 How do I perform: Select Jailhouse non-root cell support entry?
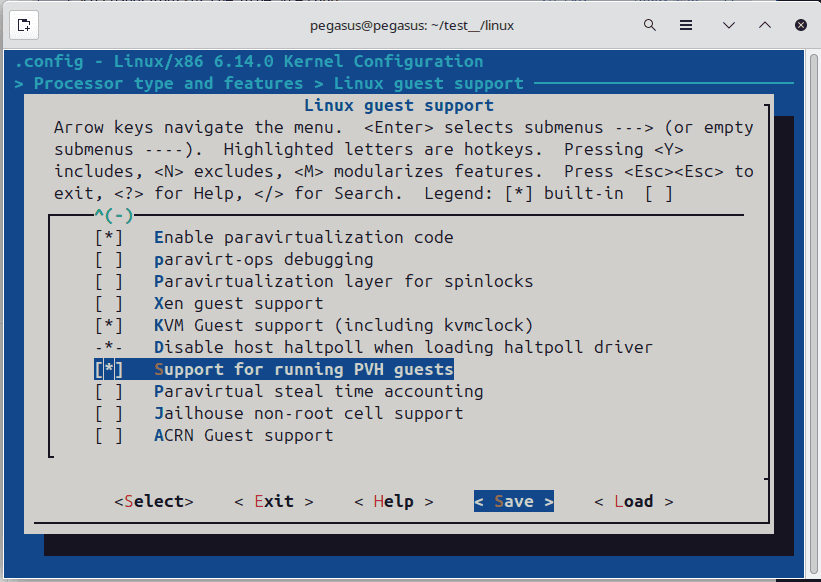coord(308,413)
